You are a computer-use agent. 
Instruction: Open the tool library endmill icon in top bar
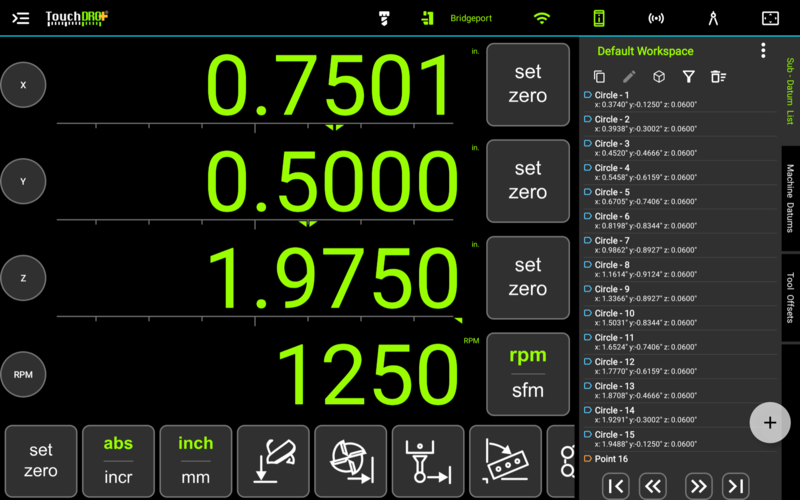point(385,18)
